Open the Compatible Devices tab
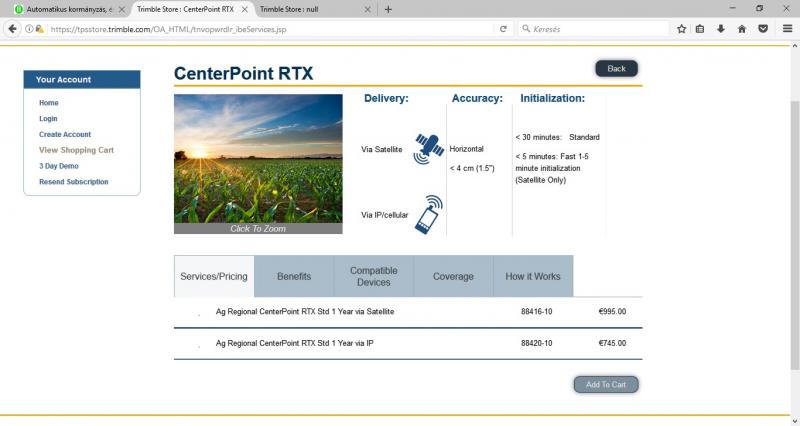Image resolution: width=800 pixels, height=426 pixels. coord(373,276)
